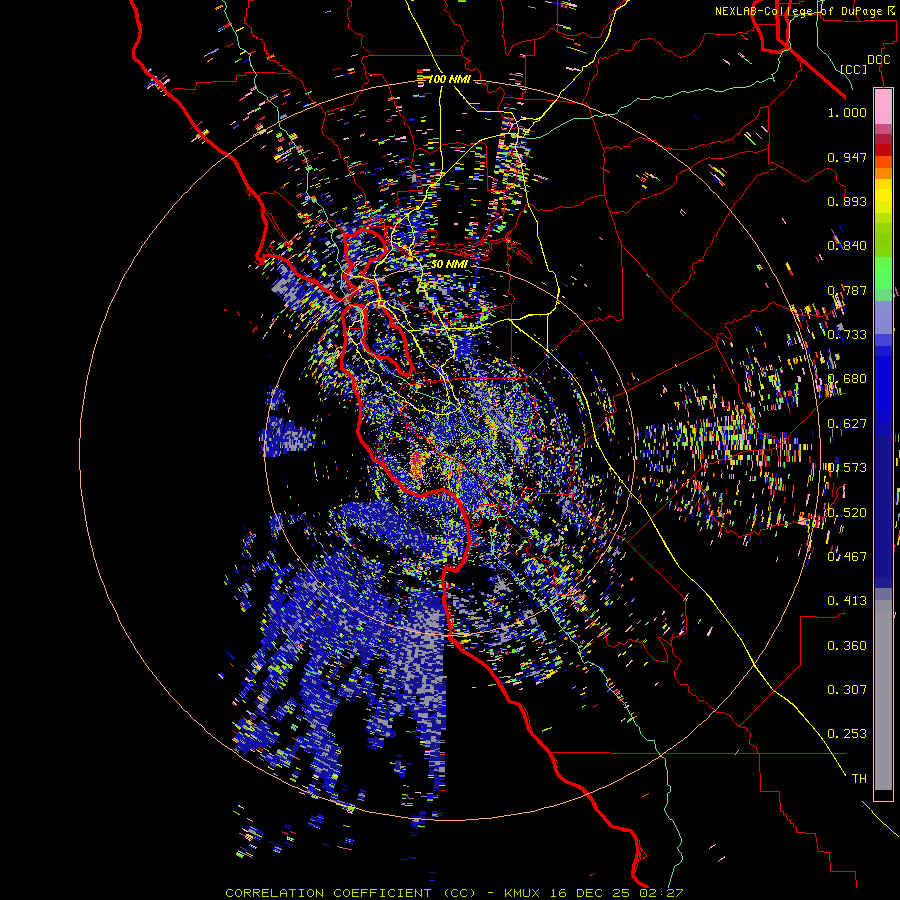Image resolution: width=900 pixels, height=900 pixels.
Task: Select the 0.787 legend value
Action: [847, 290]
